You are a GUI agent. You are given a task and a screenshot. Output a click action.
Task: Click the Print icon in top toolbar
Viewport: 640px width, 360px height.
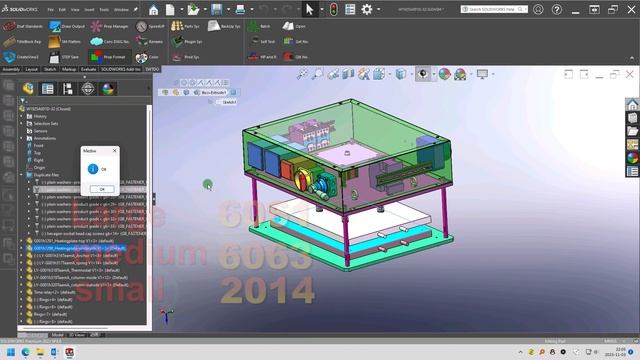[x=240, y=9]
